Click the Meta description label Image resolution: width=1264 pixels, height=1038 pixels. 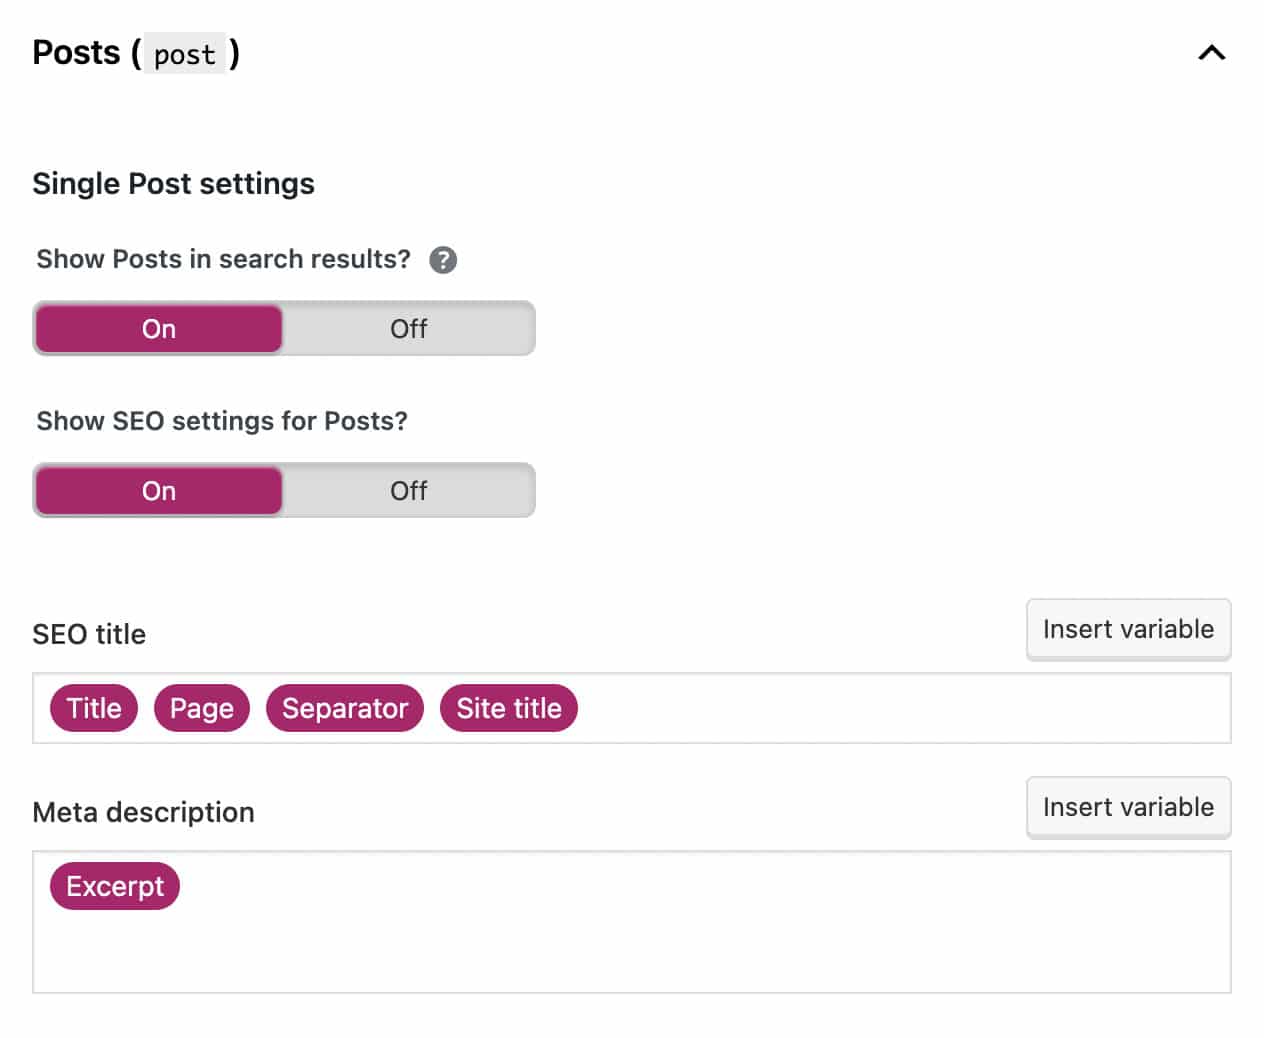coord(144,812)
